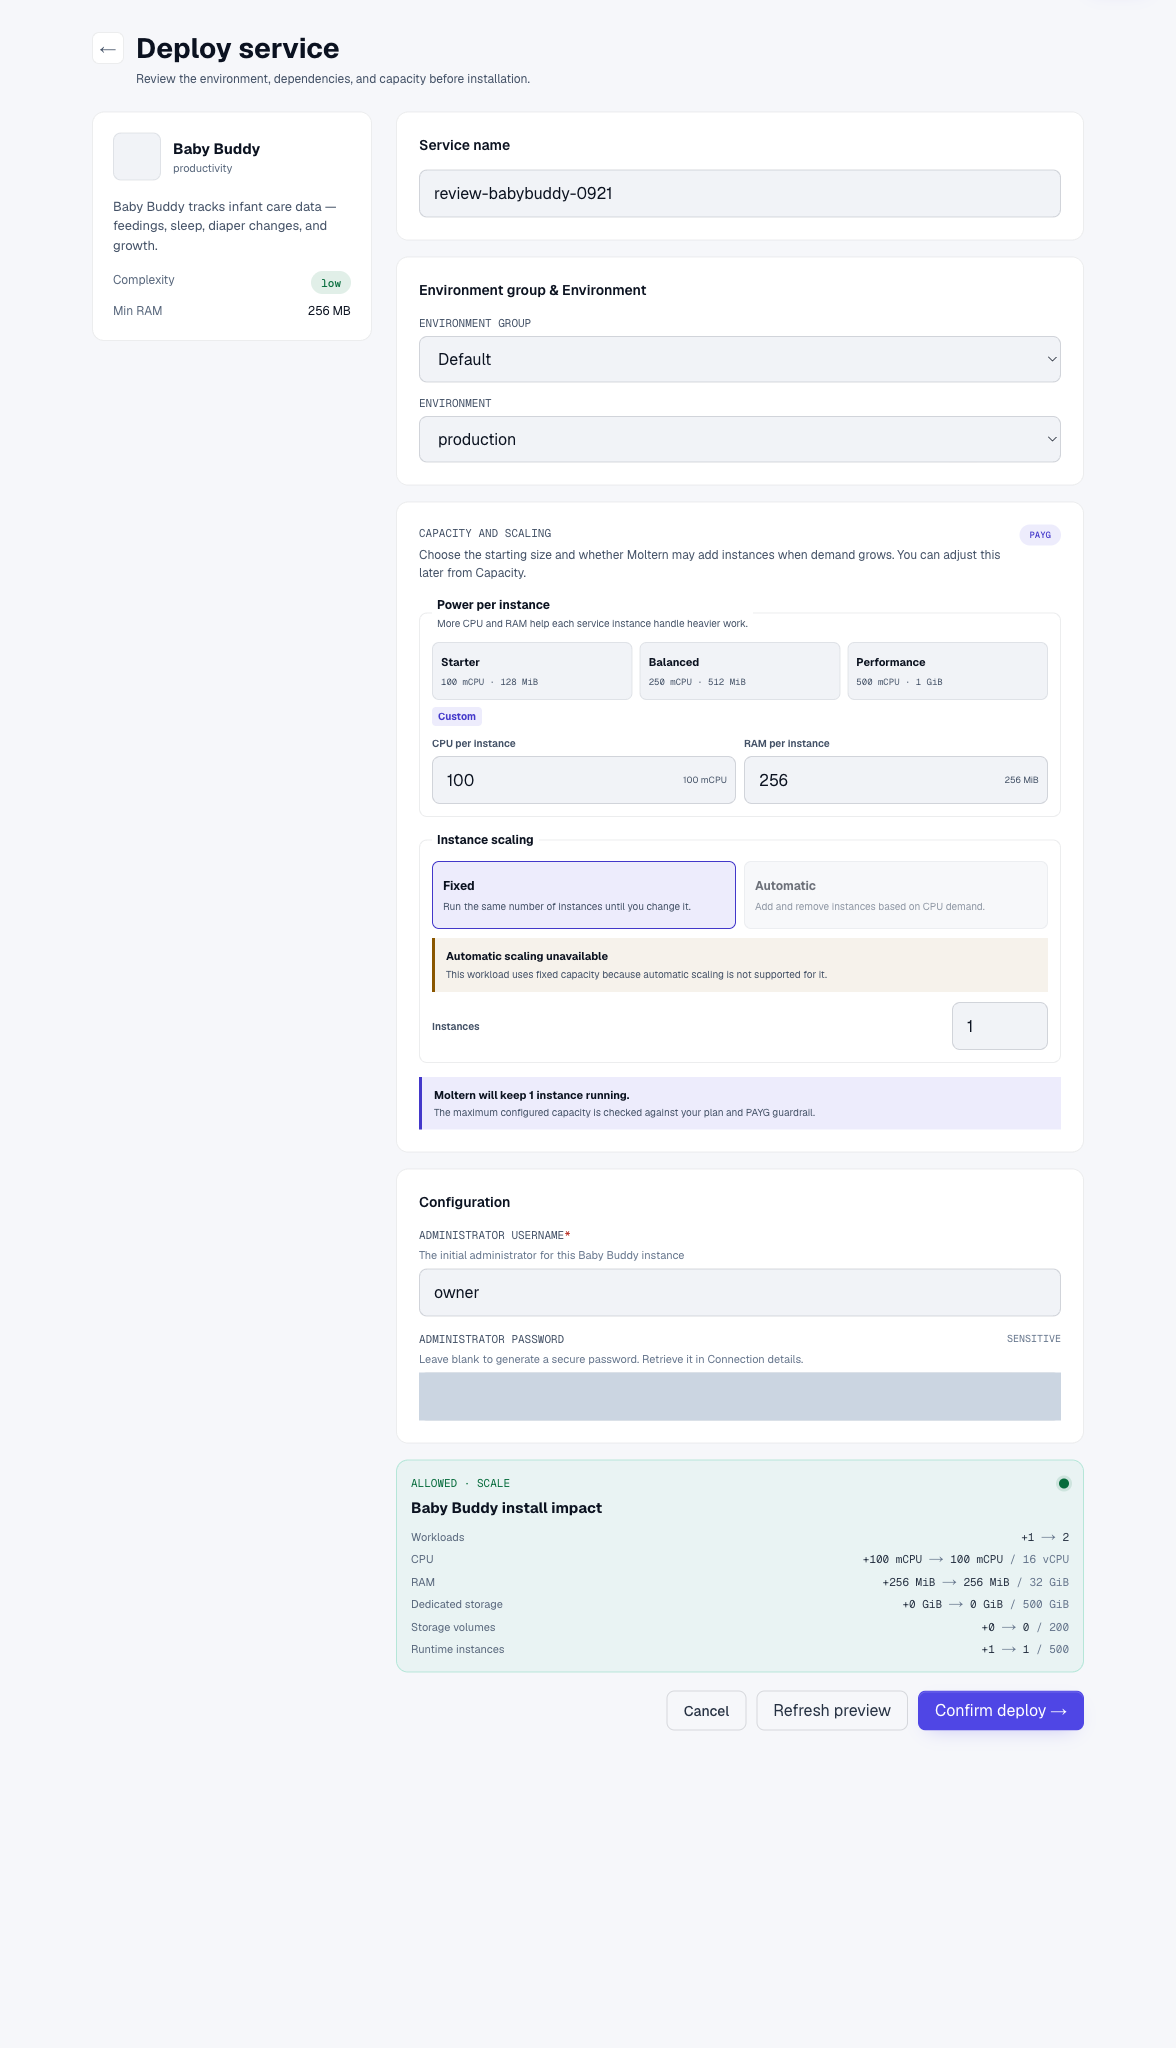Open the Environment group dropdown
This screenshot has width=1176, height=2048.
point(740,359)
